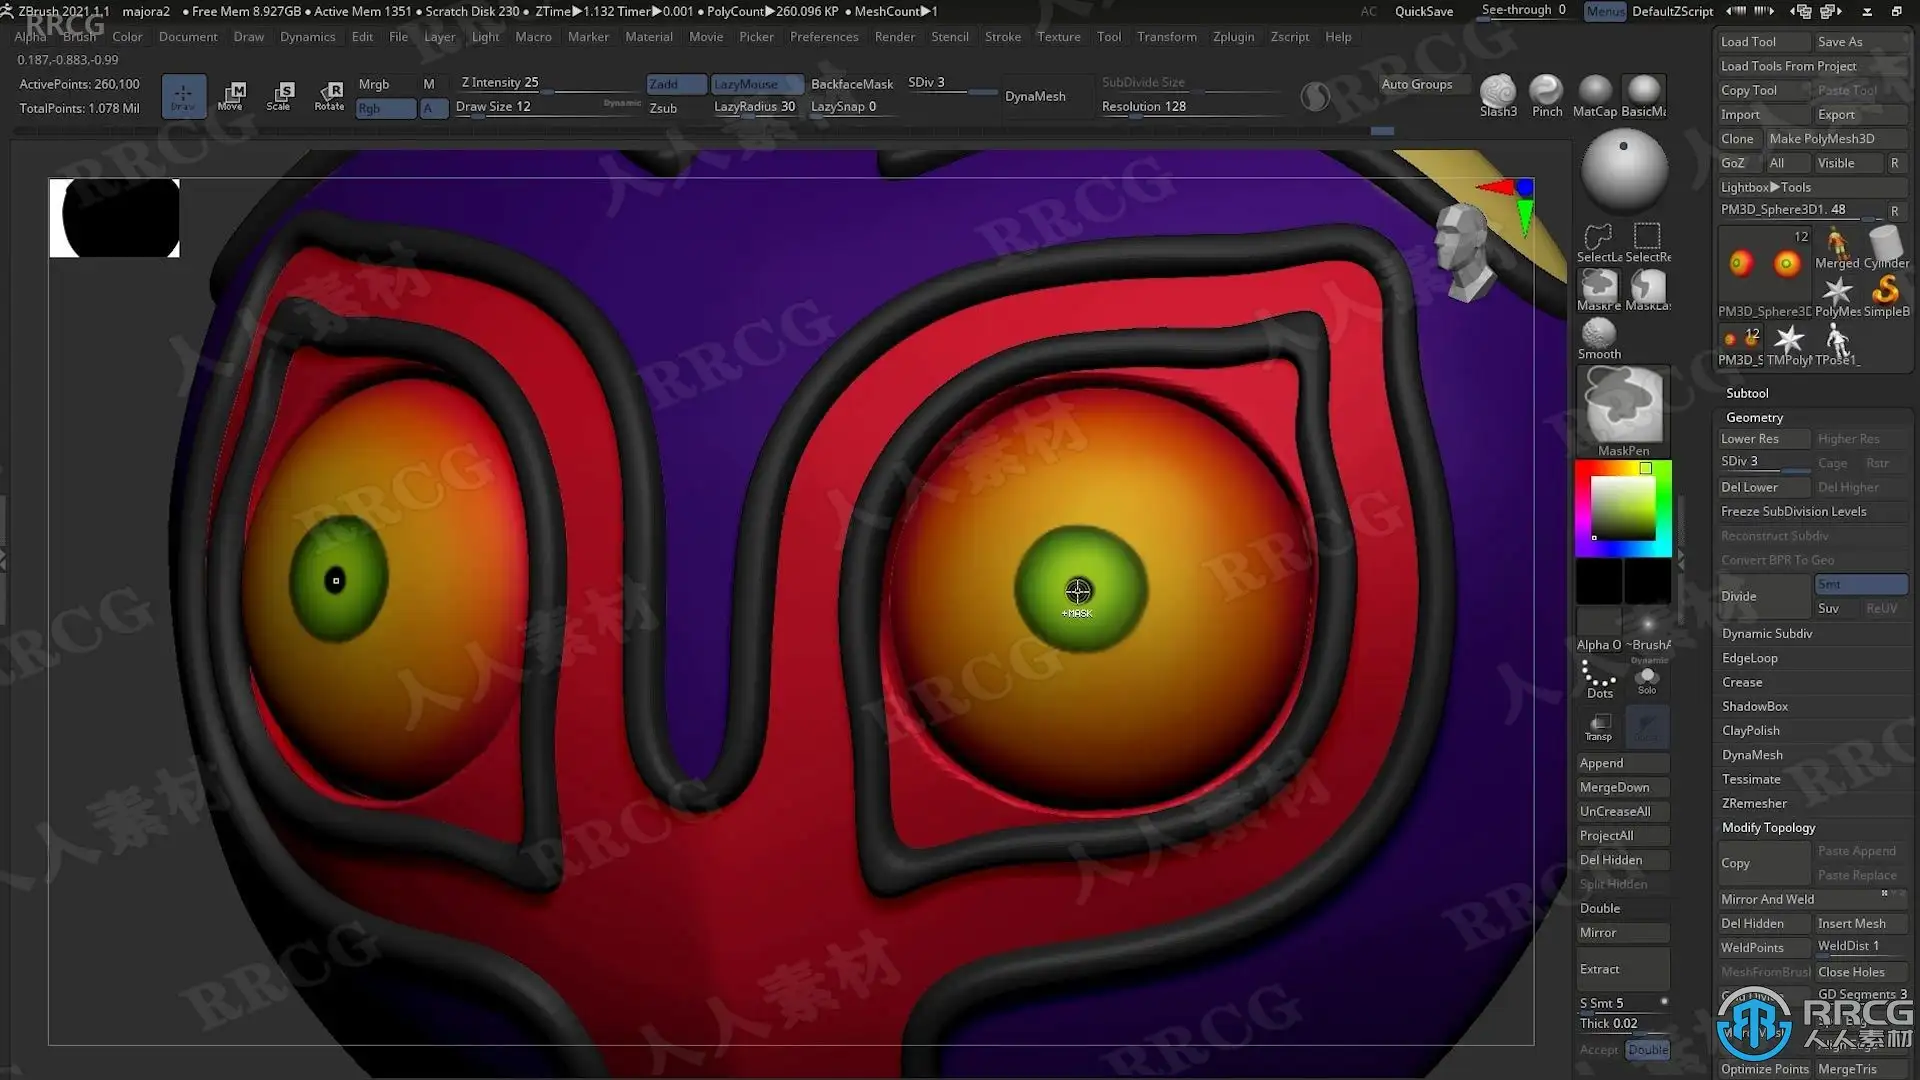The height and width of the screenshot is (1080, 1920).
Task: Toggle Solo mode
Action: pos(1647,680)
